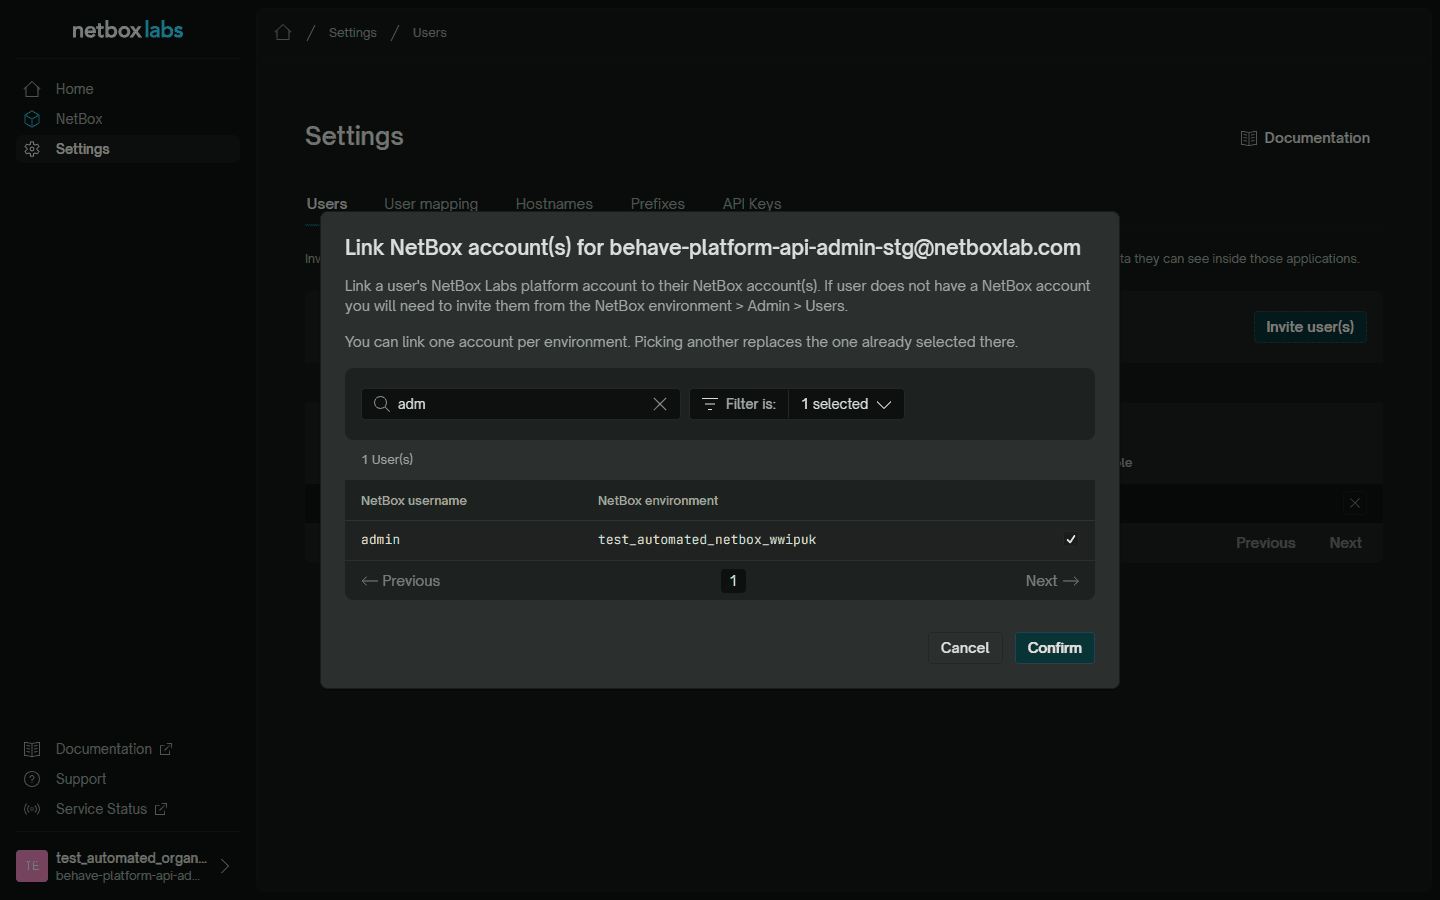Cancel the link account dialog
Screen dimensions: 1440x900
tap(965, 648)
